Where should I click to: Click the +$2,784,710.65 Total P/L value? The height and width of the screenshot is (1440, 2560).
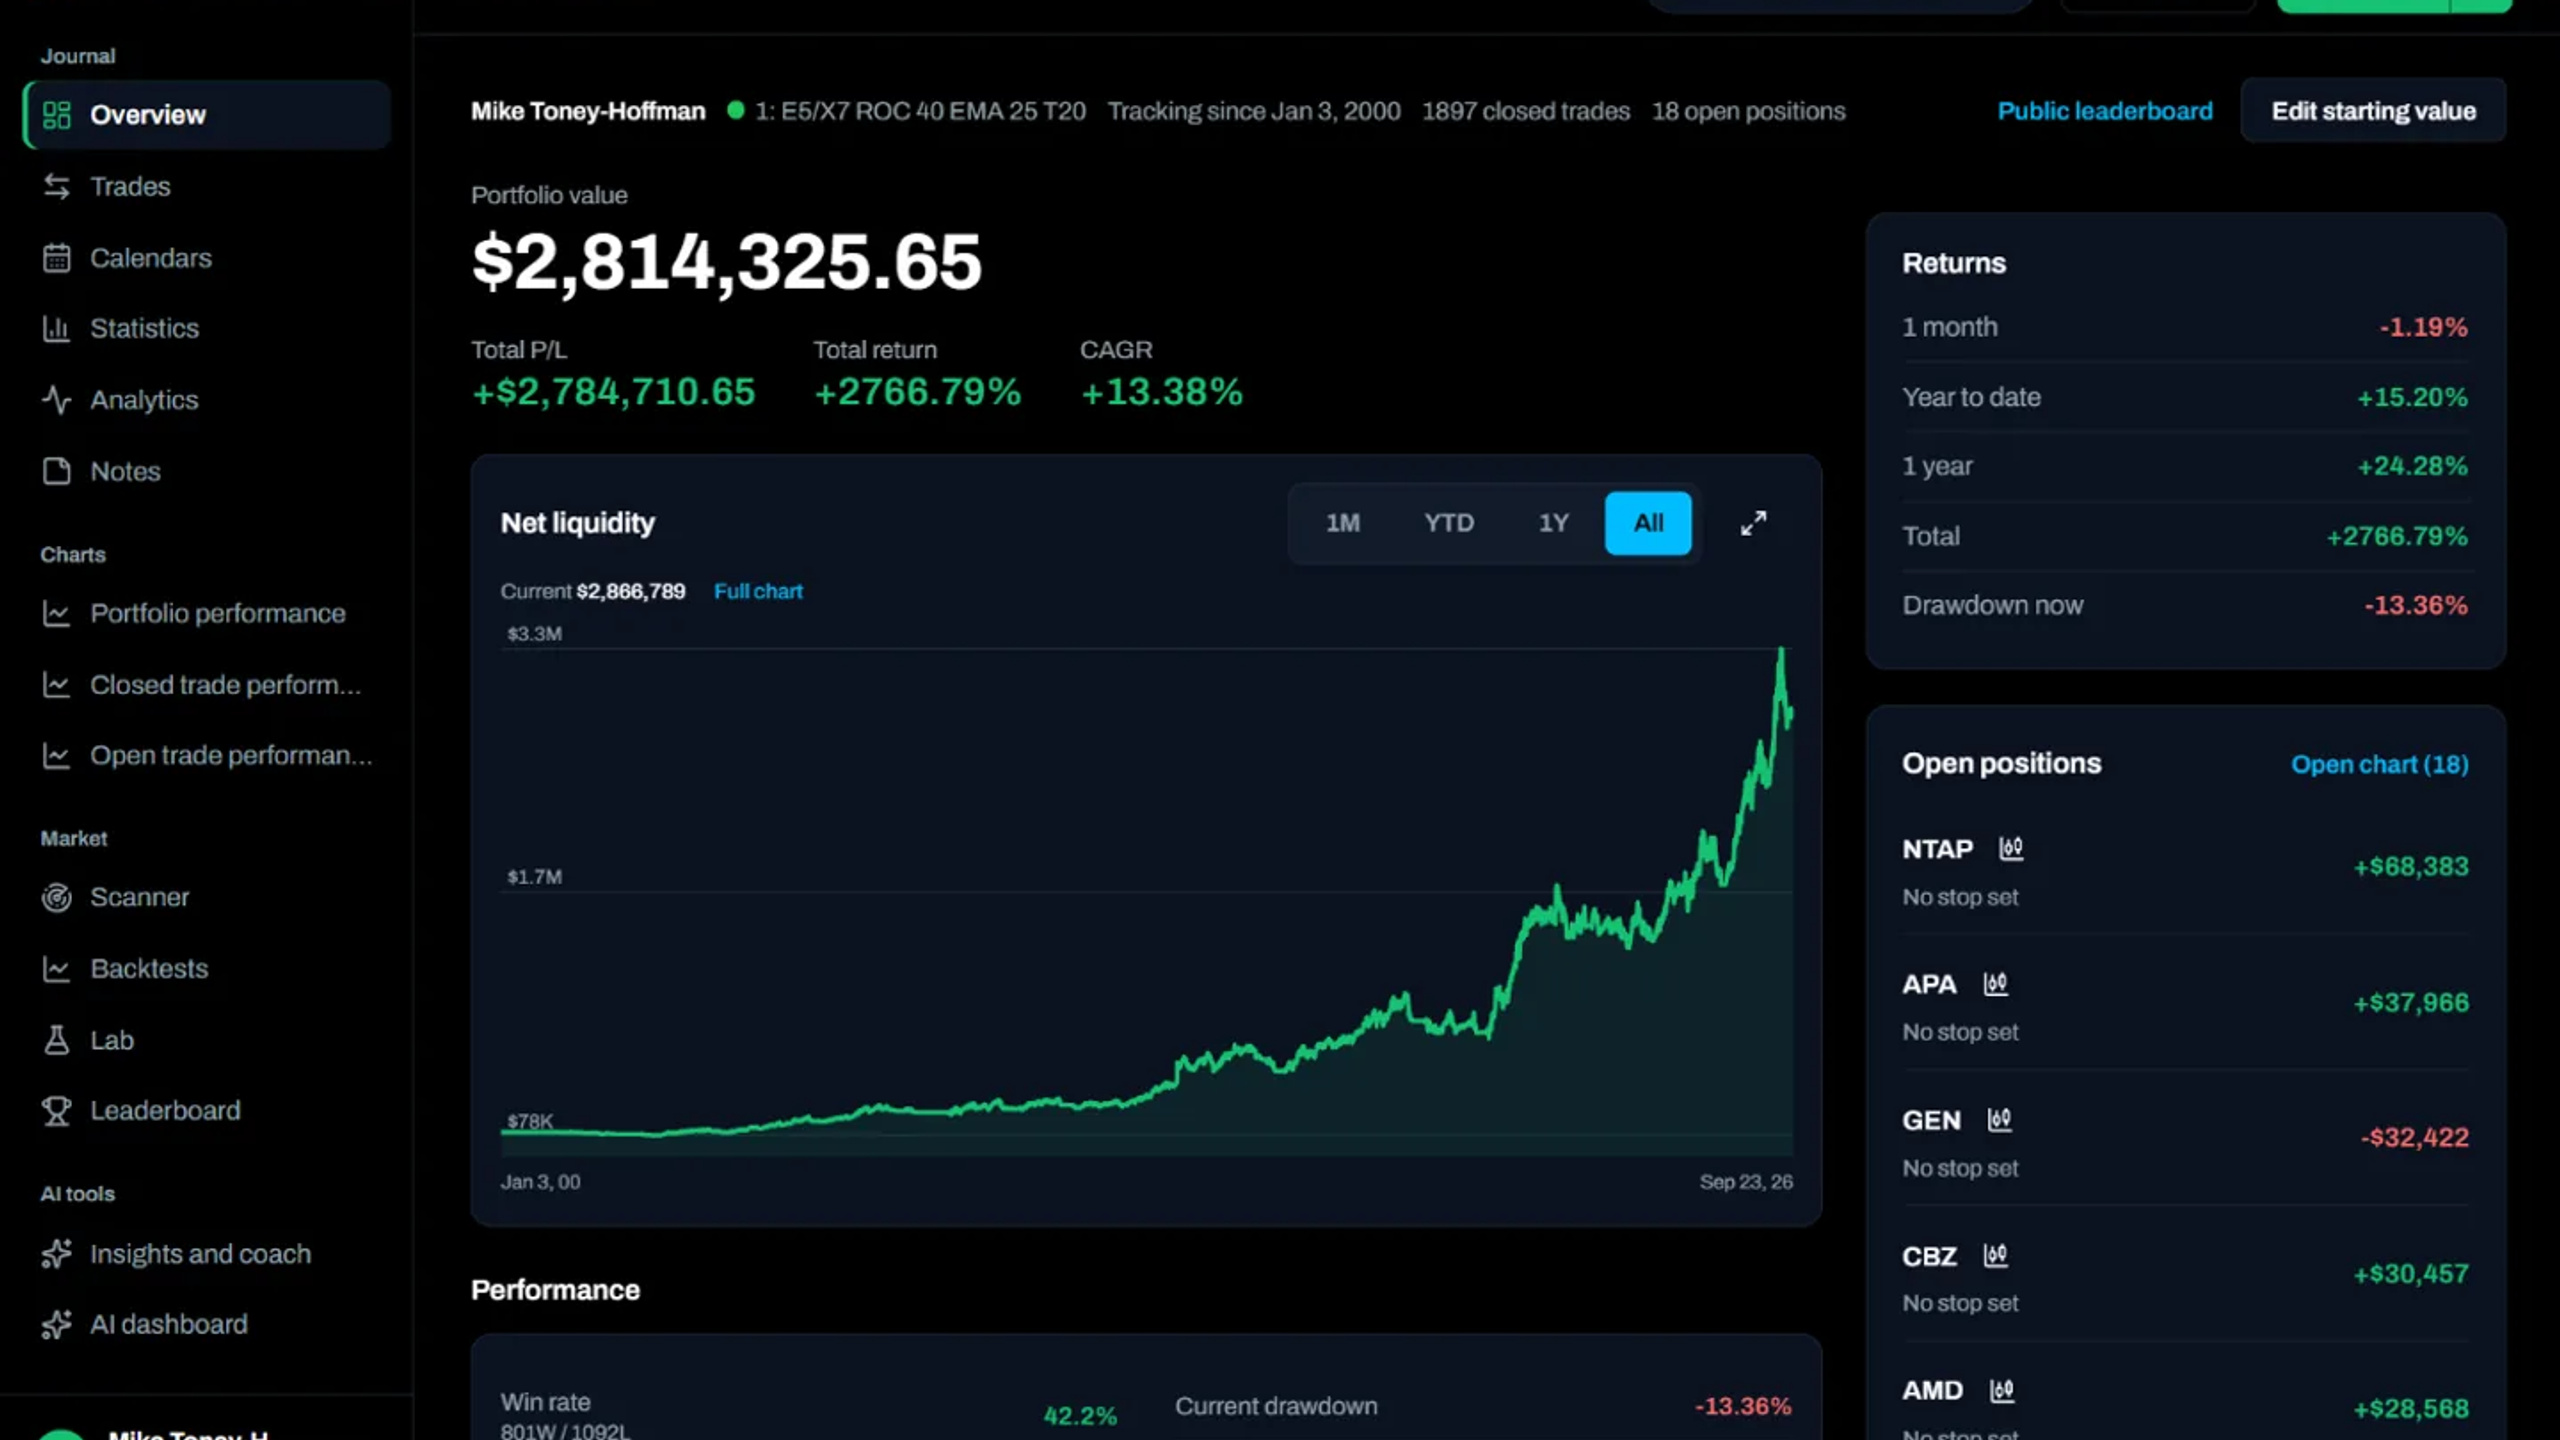(613, 392)
